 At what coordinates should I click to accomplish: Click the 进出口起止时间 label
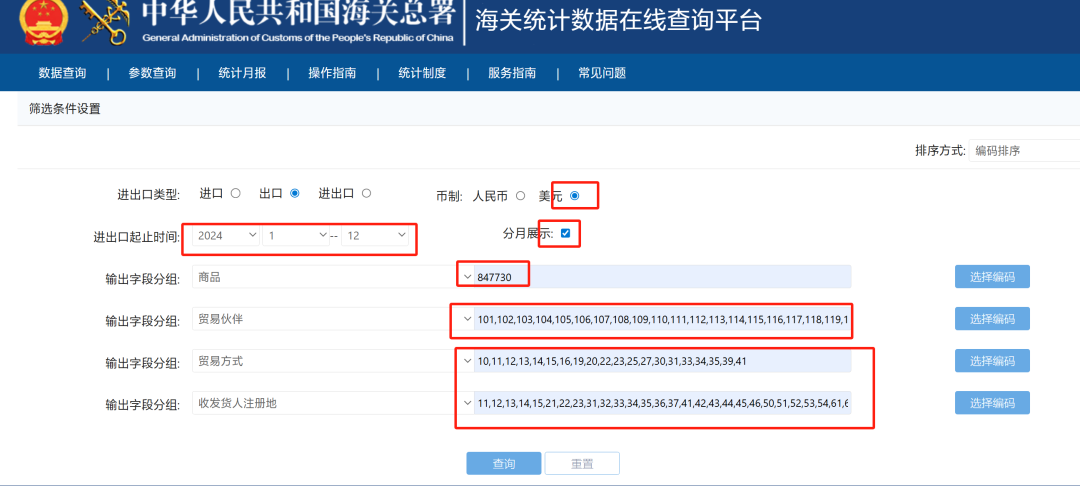pyautogui.click(x=136, y=237)
